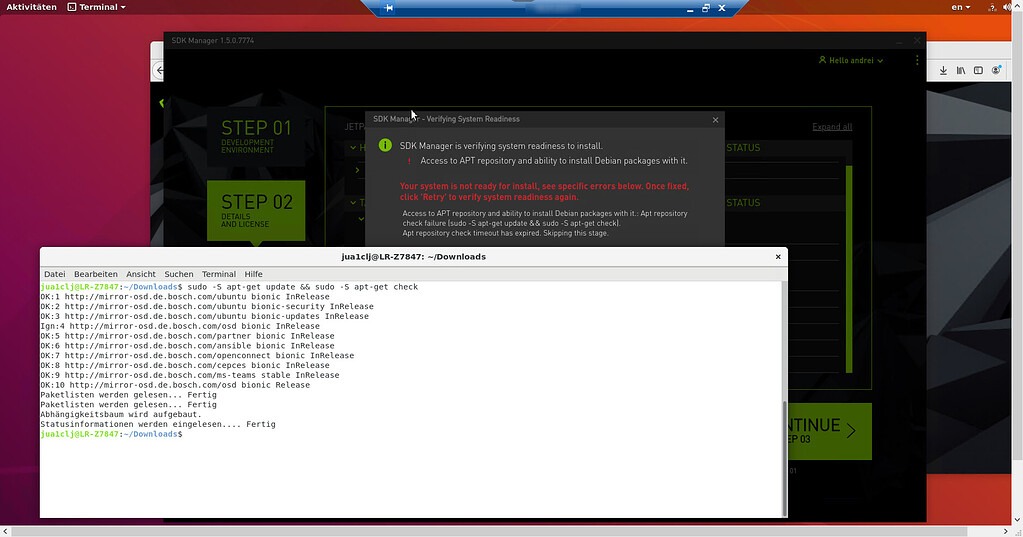Viewport: 1023px width, 537px height.
Task: Click the CONTINUE to Step 03 button
Action: pos(829,431)
